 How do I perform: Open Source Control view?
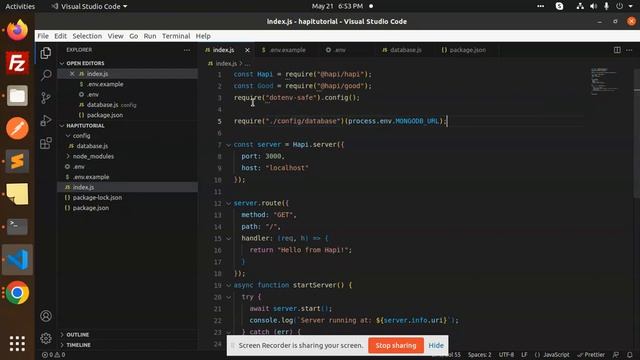click(x=46, y=98)
